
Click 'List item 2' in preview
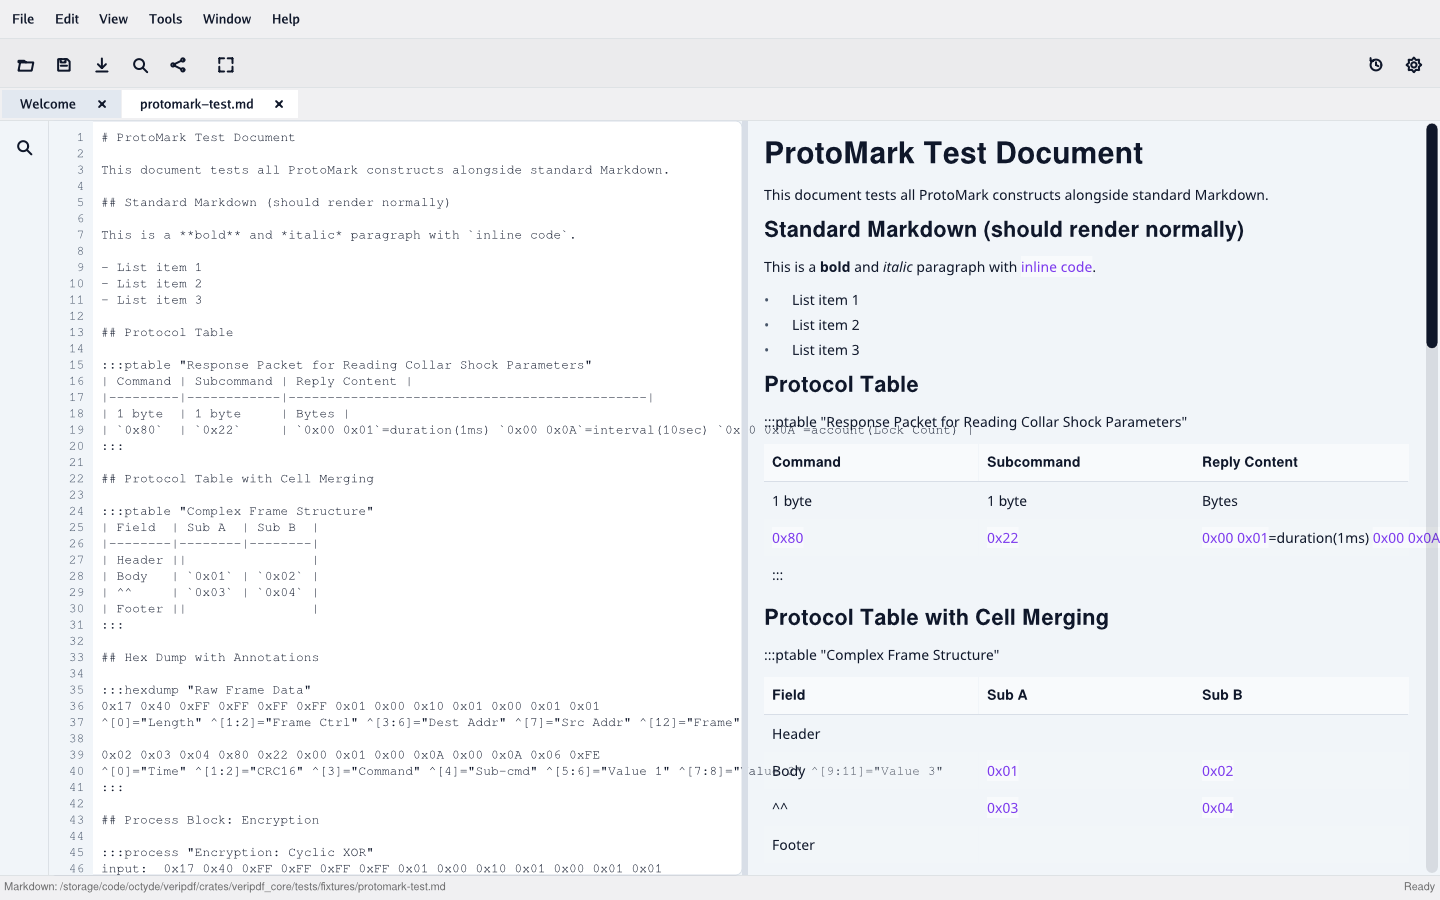[825, 325]
